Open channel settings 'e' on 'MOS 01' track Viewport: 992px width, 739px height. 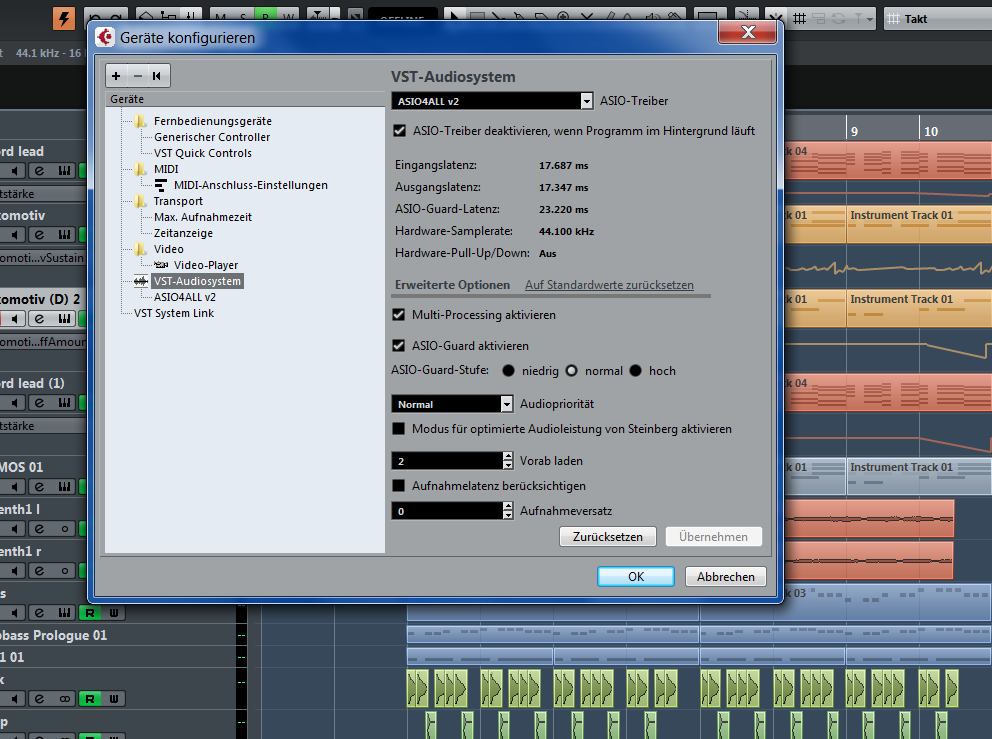(x=39, y=487)
